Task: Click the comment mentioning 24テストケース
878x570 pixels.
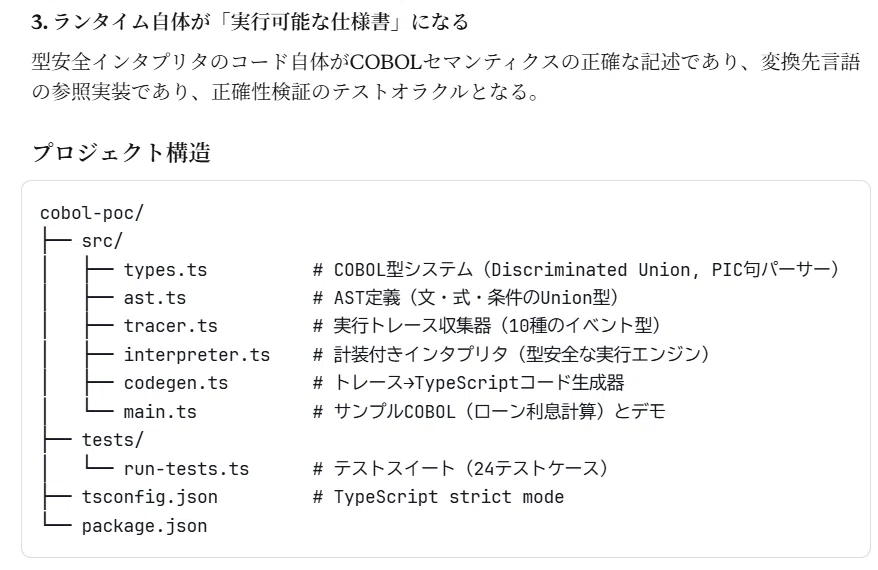Action: coord(461,469)
